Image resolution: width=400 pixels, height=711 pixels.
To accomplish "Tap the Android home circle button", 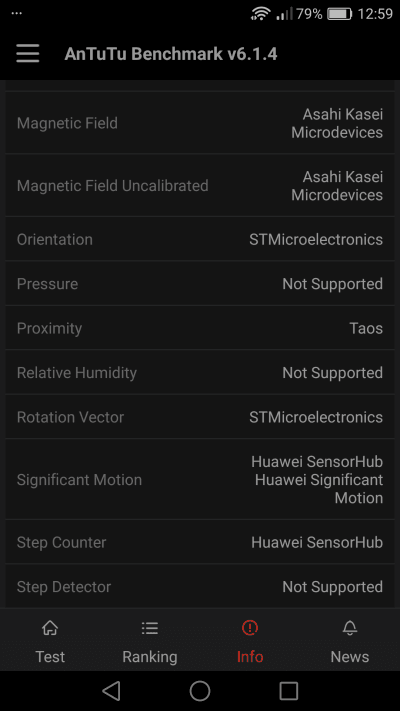I will click(x=200, y=691).
